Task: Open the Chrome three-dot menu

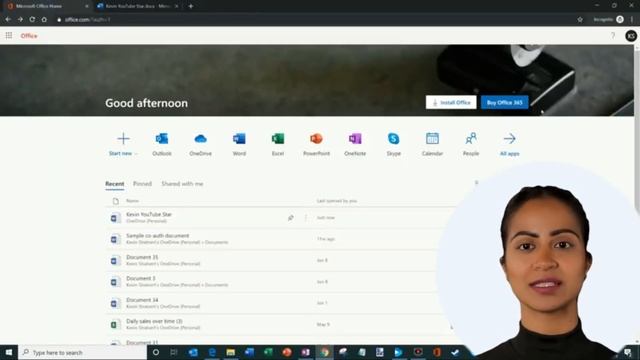Action: (x=632, y=19)
